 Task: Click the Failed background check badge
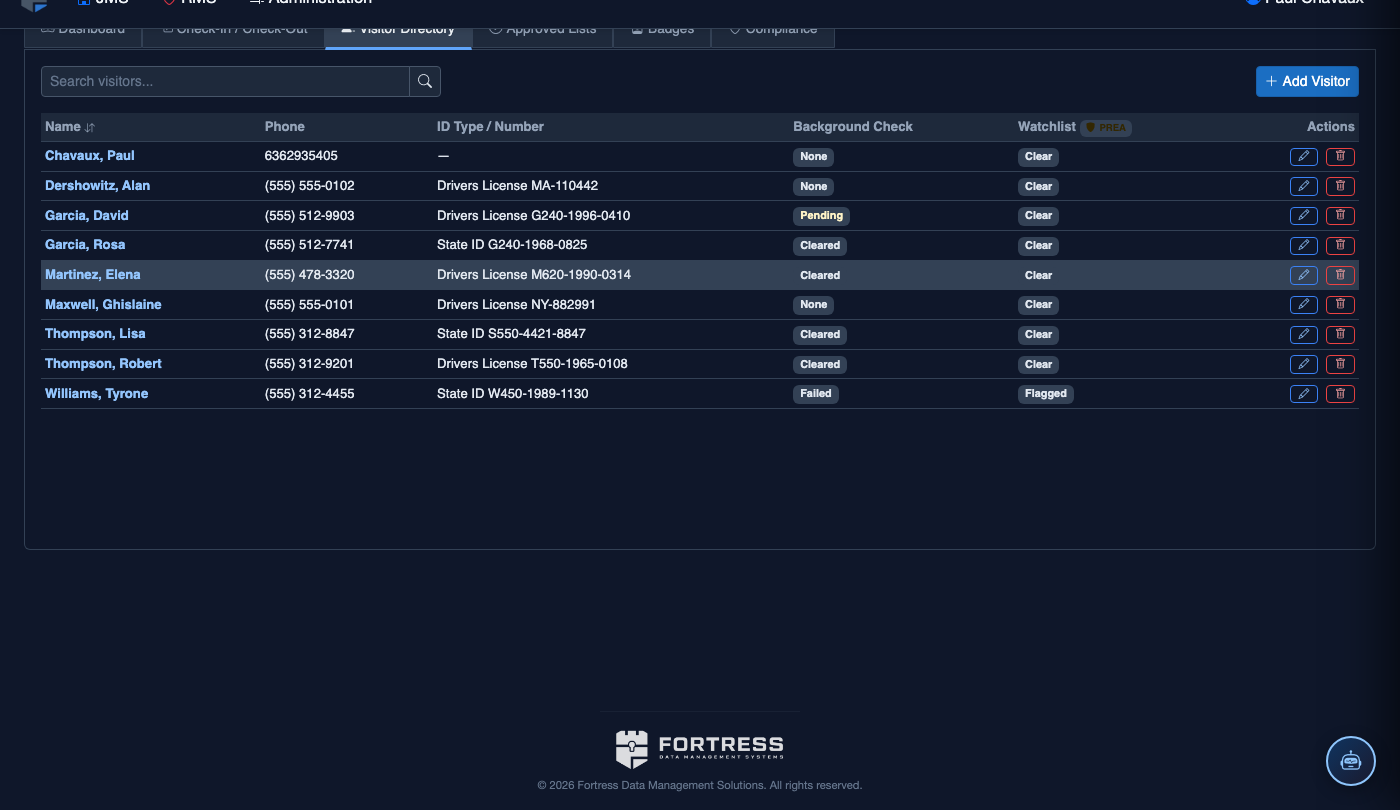click(816, 394)
